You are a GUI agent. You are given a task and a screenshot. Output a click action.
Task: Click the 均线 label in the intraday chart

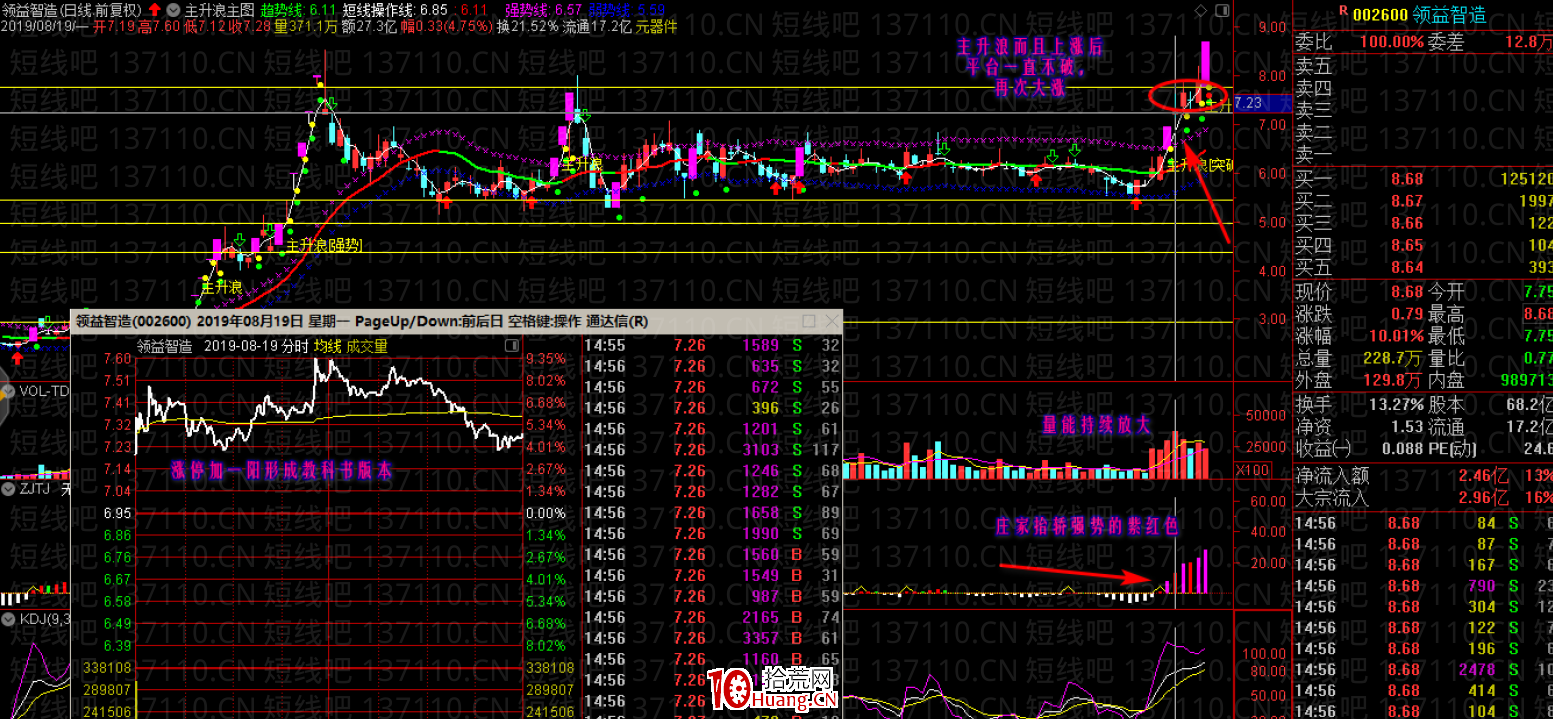[x=327, y=346]
